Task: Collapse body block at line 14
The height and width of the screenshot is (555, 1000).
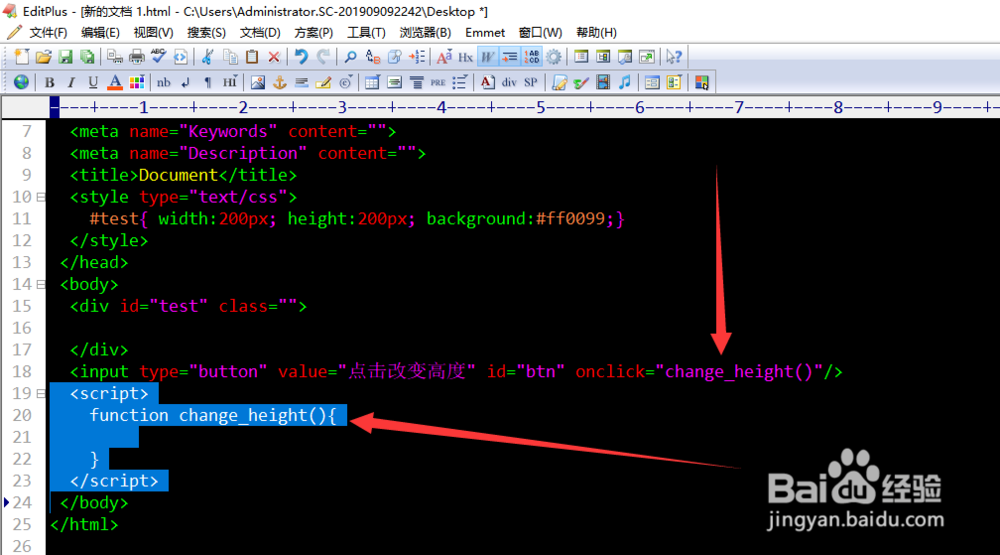Action: pyautogui.click(x=41, y=285)
